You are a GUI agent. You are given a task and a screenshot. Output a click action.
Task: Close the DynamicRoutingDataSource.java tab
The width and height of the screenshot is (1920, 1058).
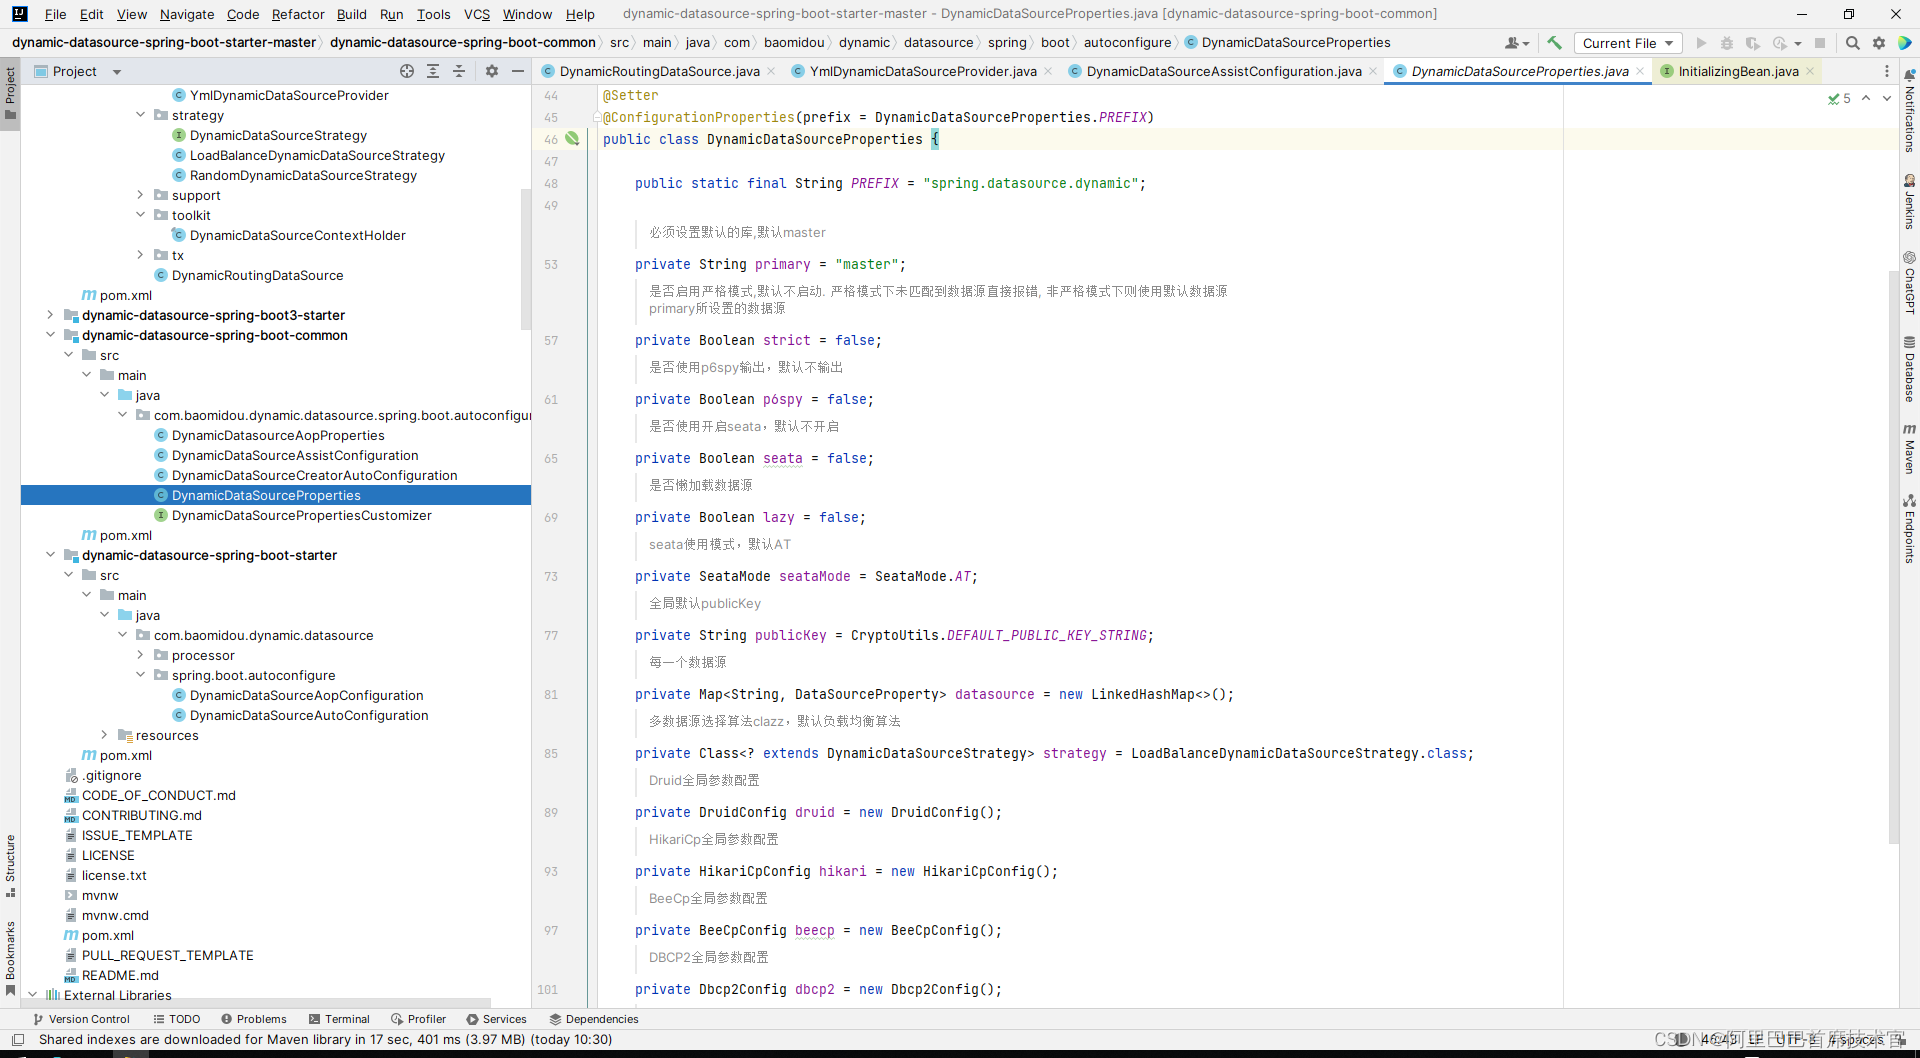[x=771, y=71]
